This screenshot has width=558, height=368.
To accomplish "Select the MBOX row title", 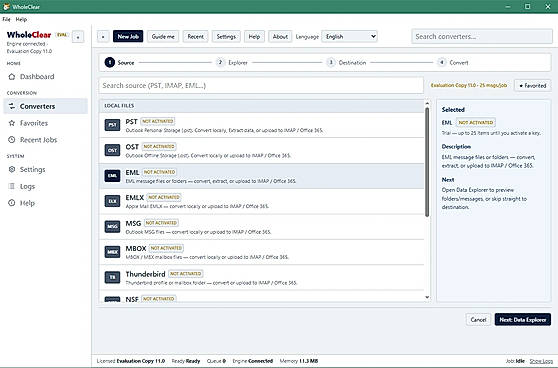I will tap(136, 248).
